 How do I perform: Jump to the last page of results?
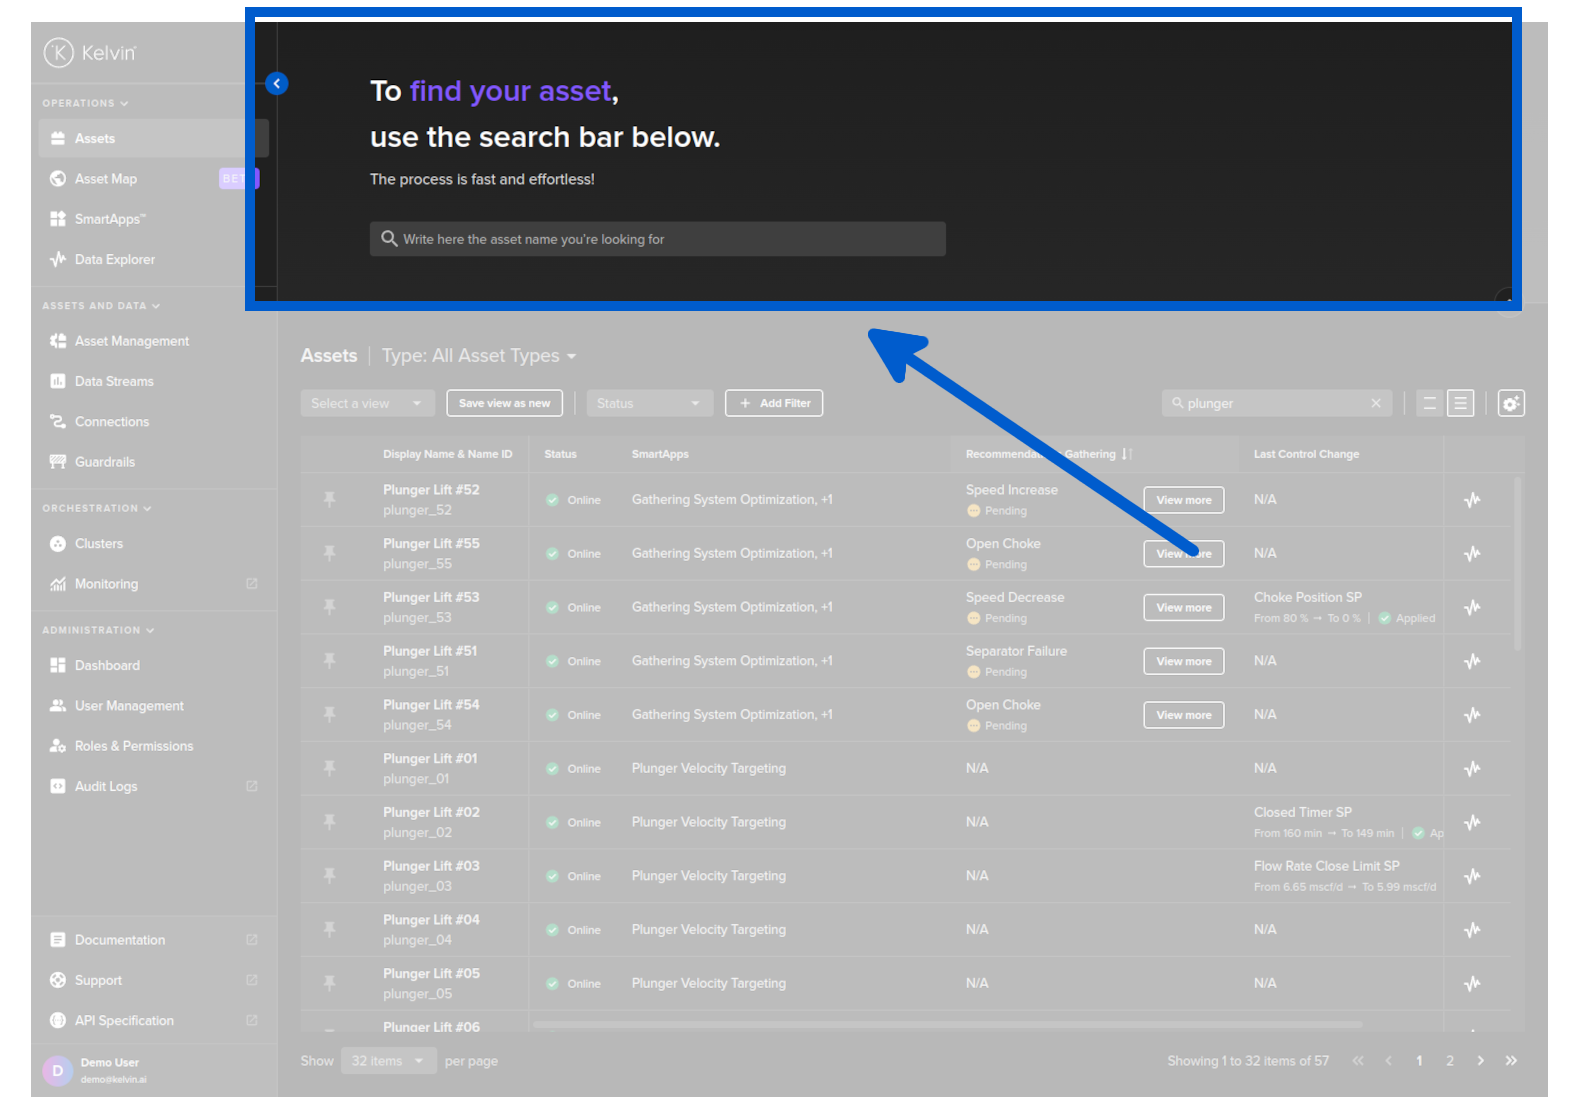tap(1511, 1061)
